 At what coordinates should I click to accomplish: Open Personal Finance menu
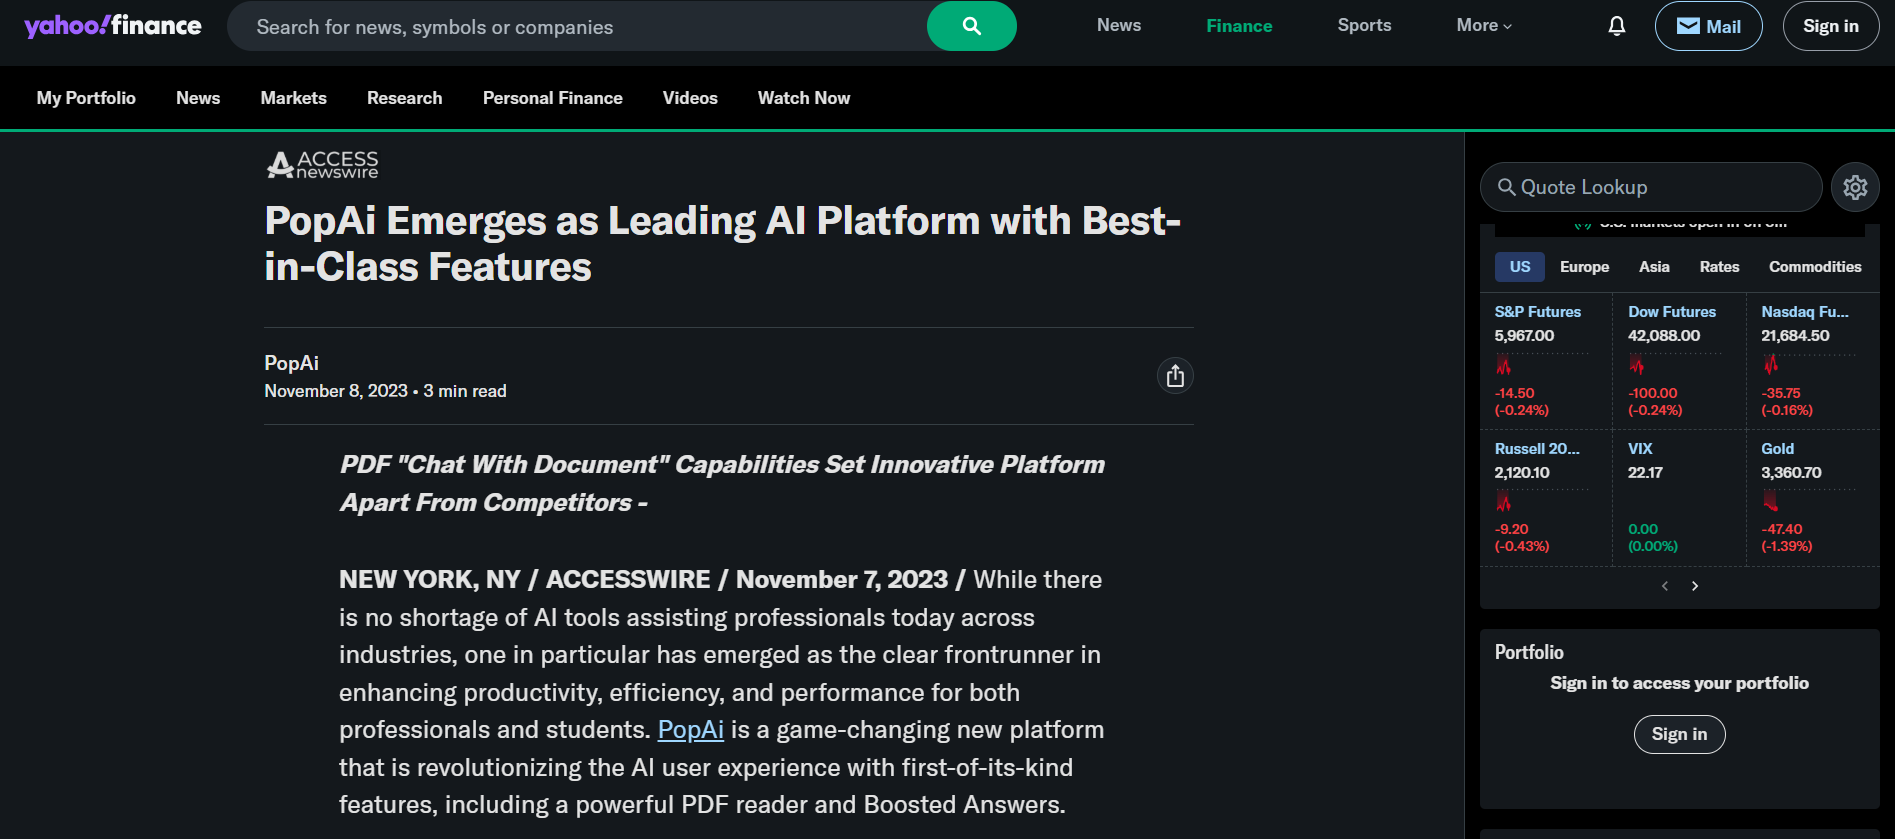pos(552,98)
